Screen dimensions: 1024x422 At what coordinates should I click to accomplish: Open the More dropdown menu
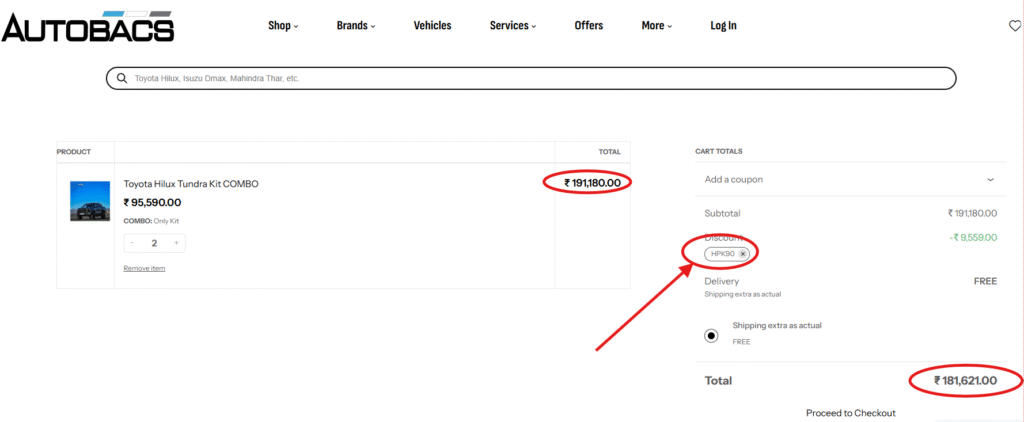(x=656, y=25)
